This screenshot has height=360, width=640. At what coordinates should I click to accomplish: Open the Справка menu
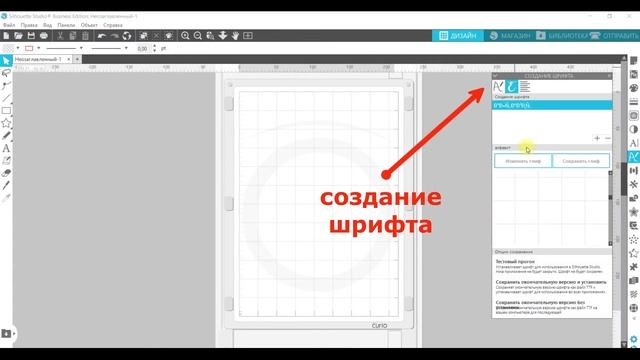click(x=113, y=25)
